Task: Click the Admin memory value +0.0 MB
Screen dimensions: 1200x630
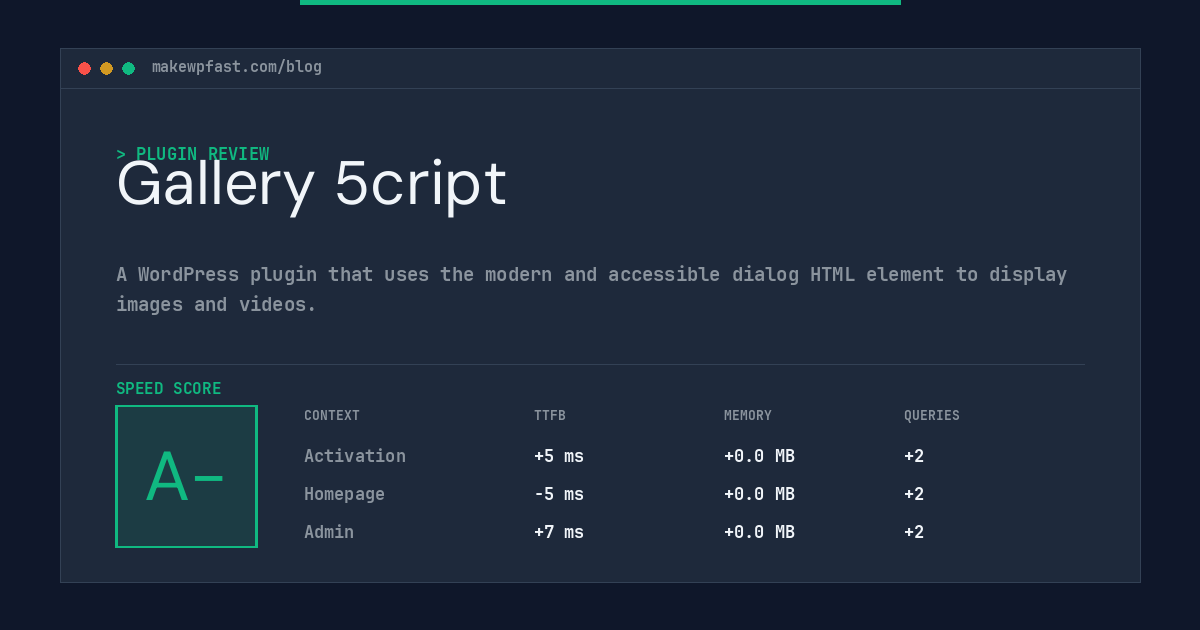Action: point(759,532)
